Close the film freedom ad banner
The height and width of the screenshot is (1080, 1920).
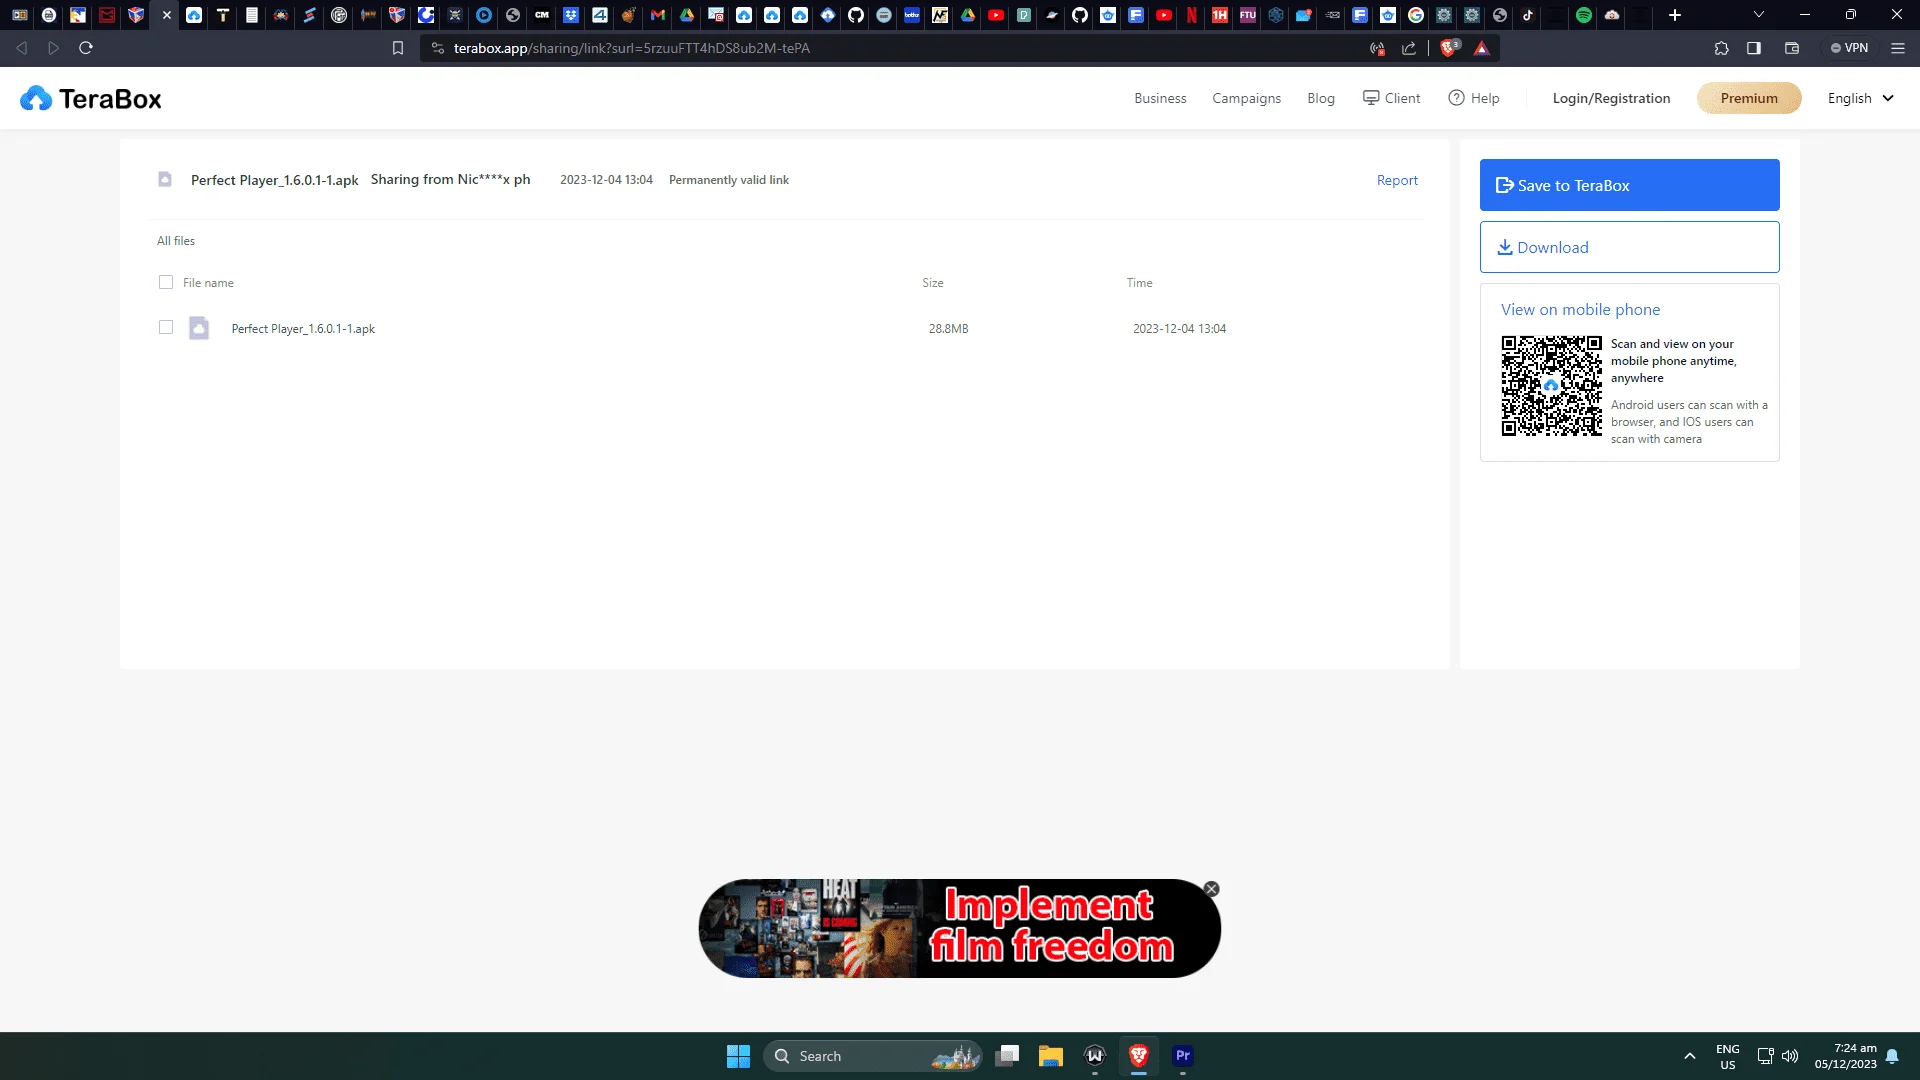click(x=1212, y=889)
